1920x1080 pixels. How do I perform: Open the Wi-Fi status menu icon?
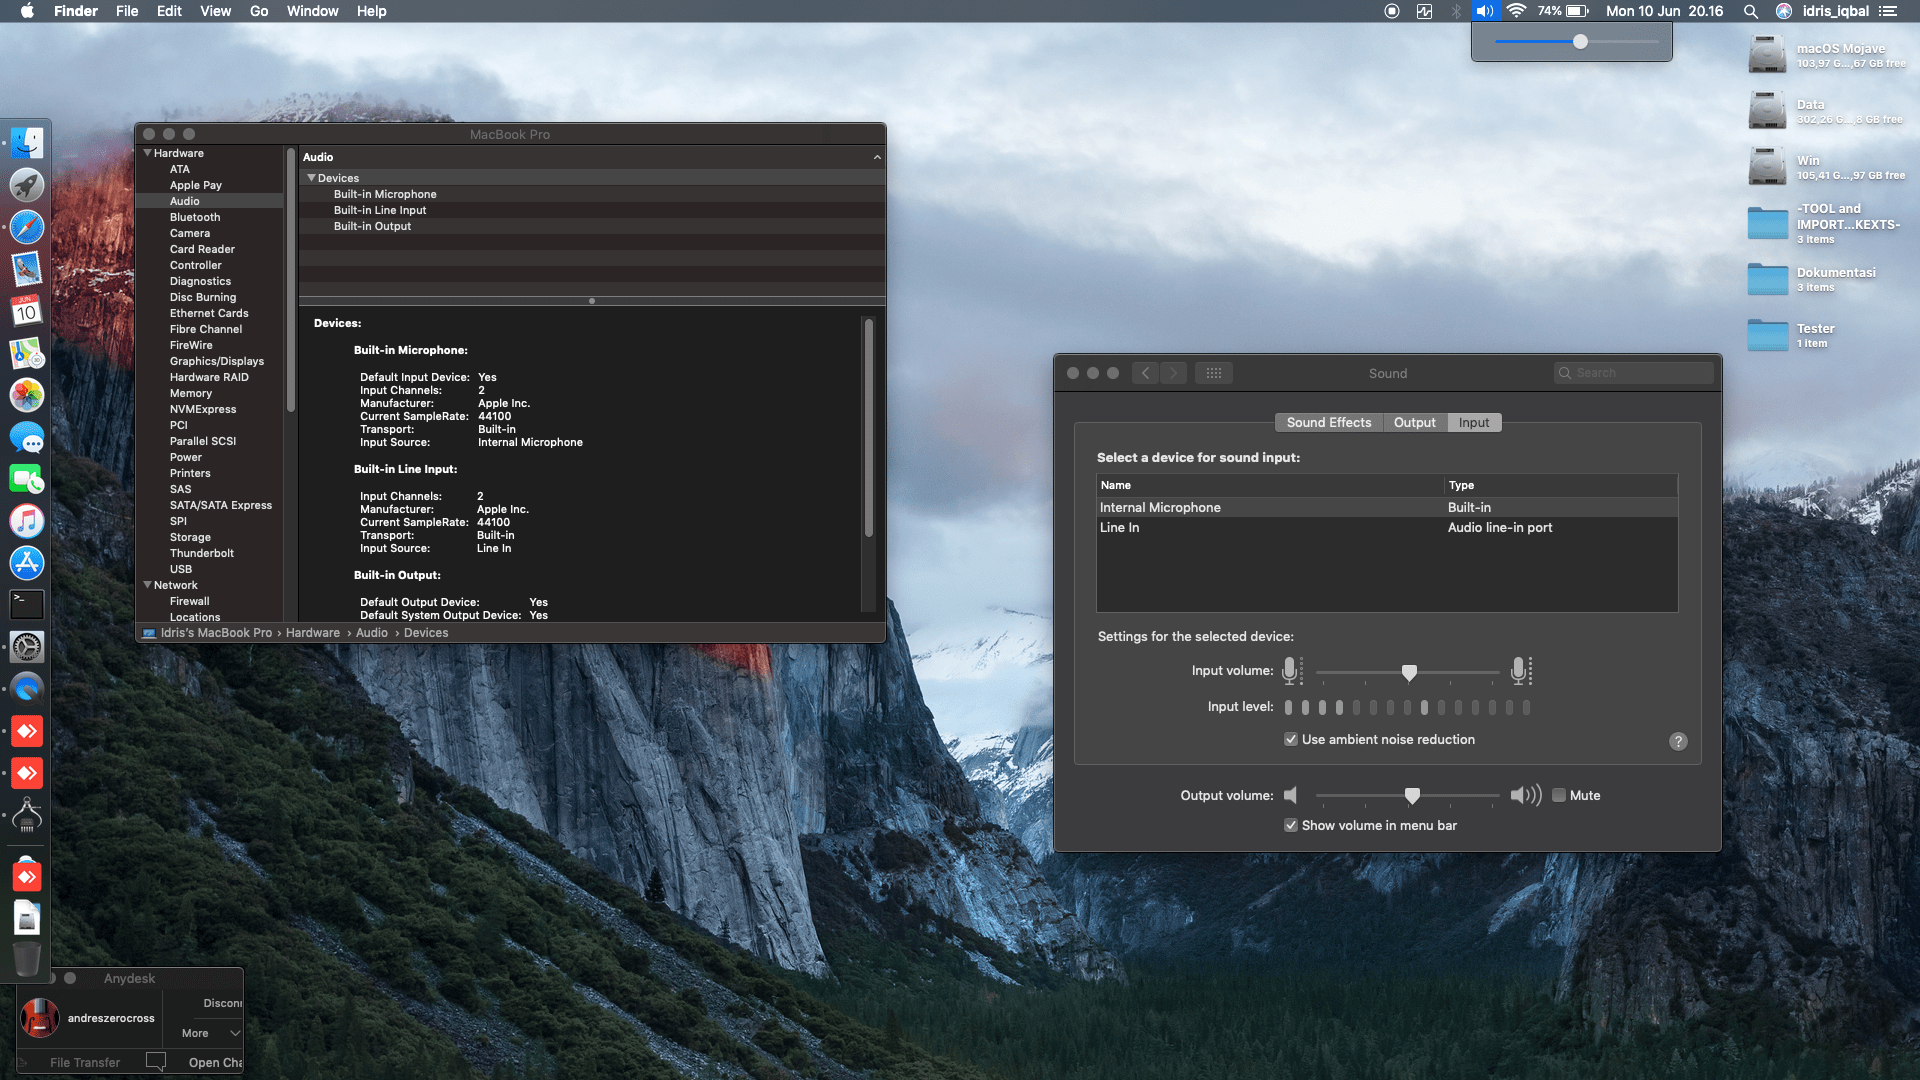pos(1516,11)
